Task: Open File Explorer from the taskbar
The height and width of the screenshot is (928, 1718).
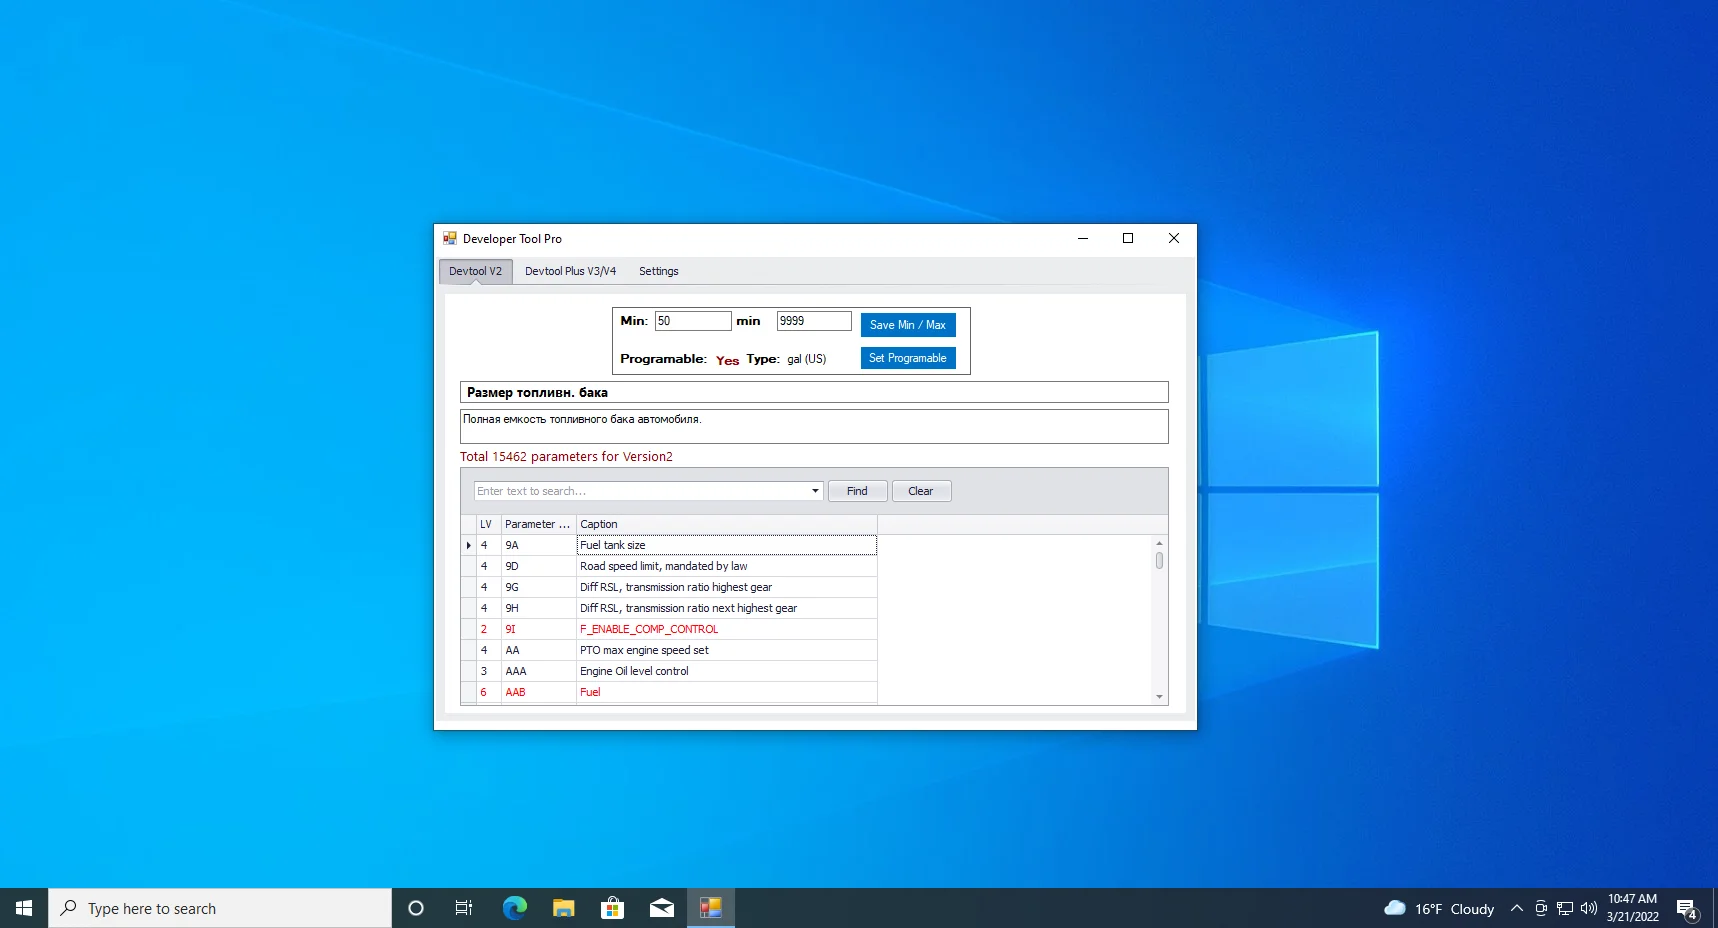Action: click(x=564, y=908)
